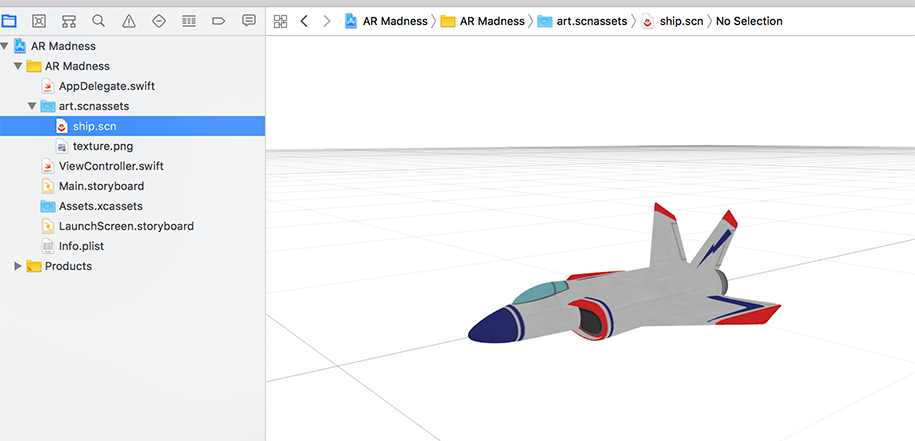Select ship.scn in the navigator
Screen dimensions: 915x441
(x=132, y=126)
